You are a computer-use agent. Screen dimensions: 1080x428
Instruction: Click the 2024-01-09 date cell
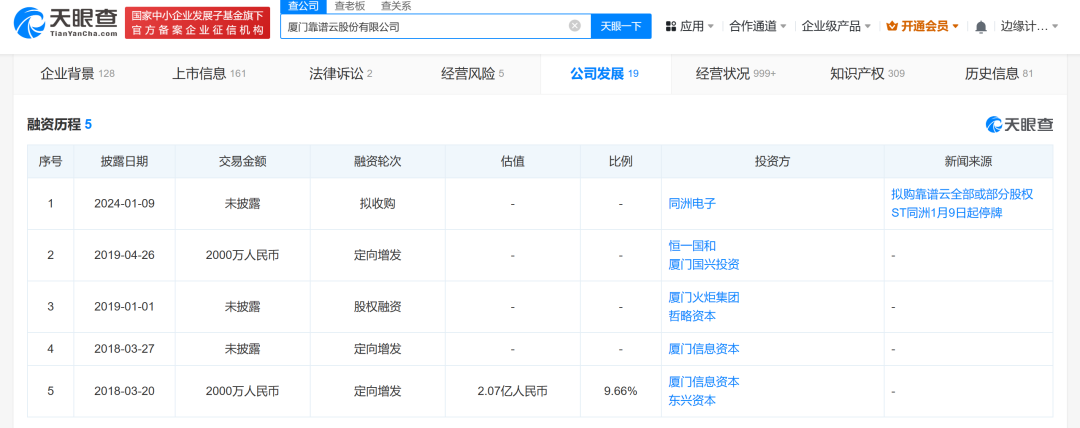click(x=124, y=204)
